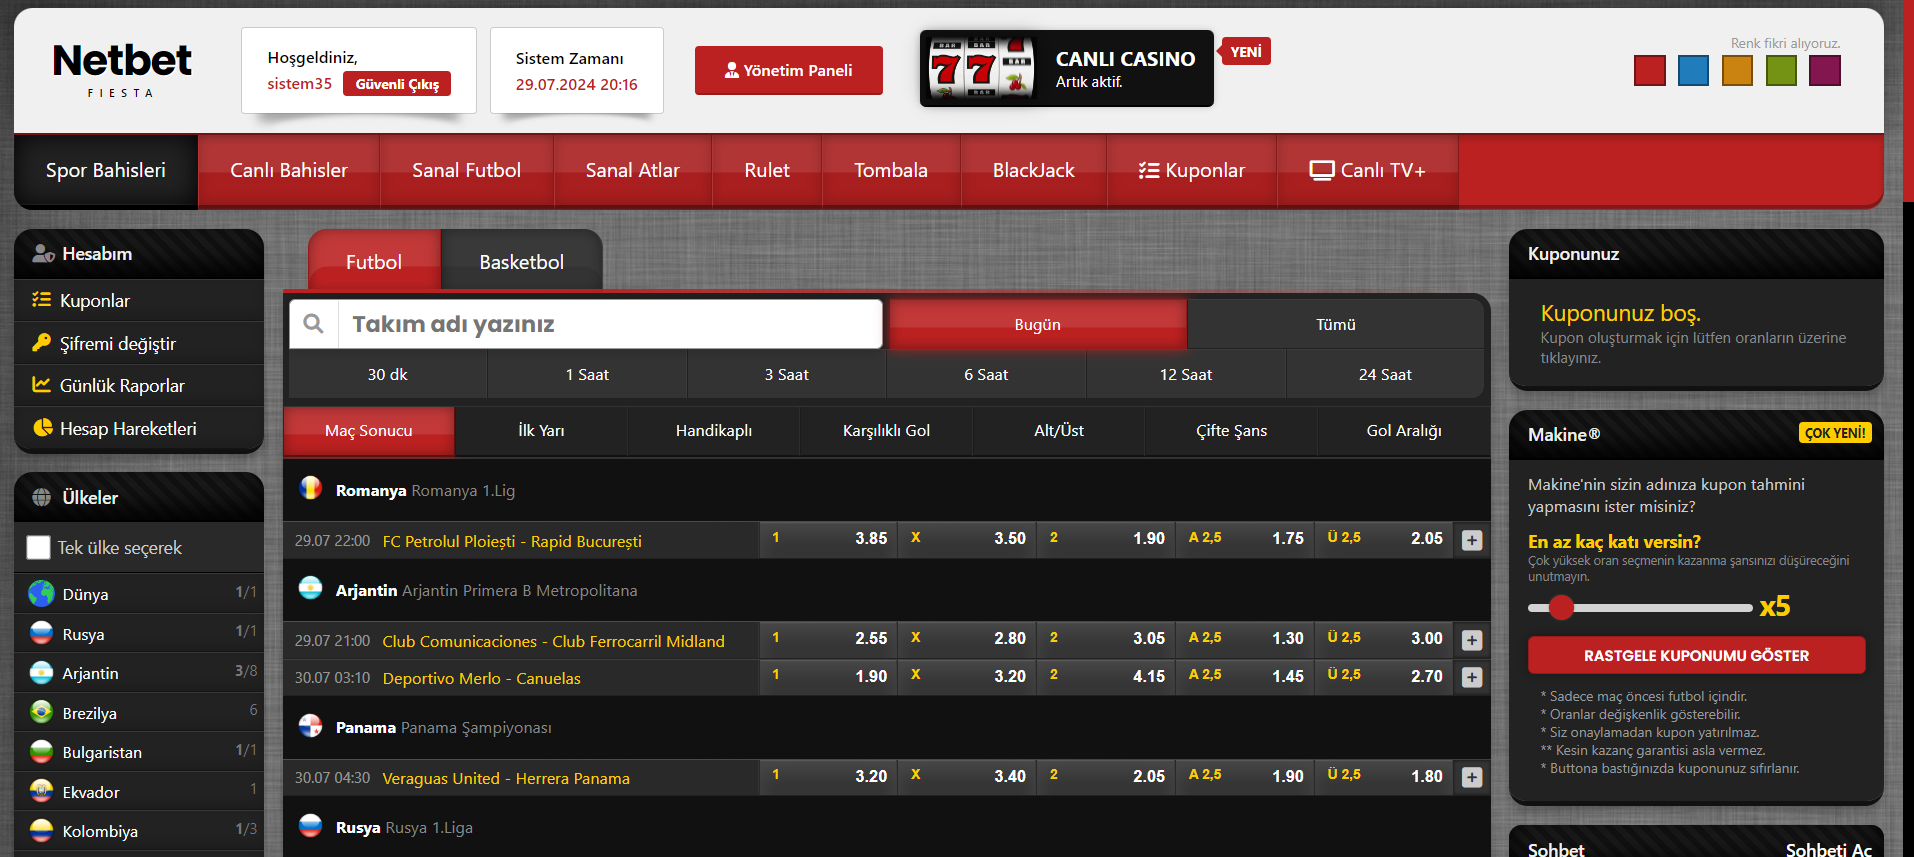
Task: Click the Ekvador flag icon
Action: tap(41, 791)
